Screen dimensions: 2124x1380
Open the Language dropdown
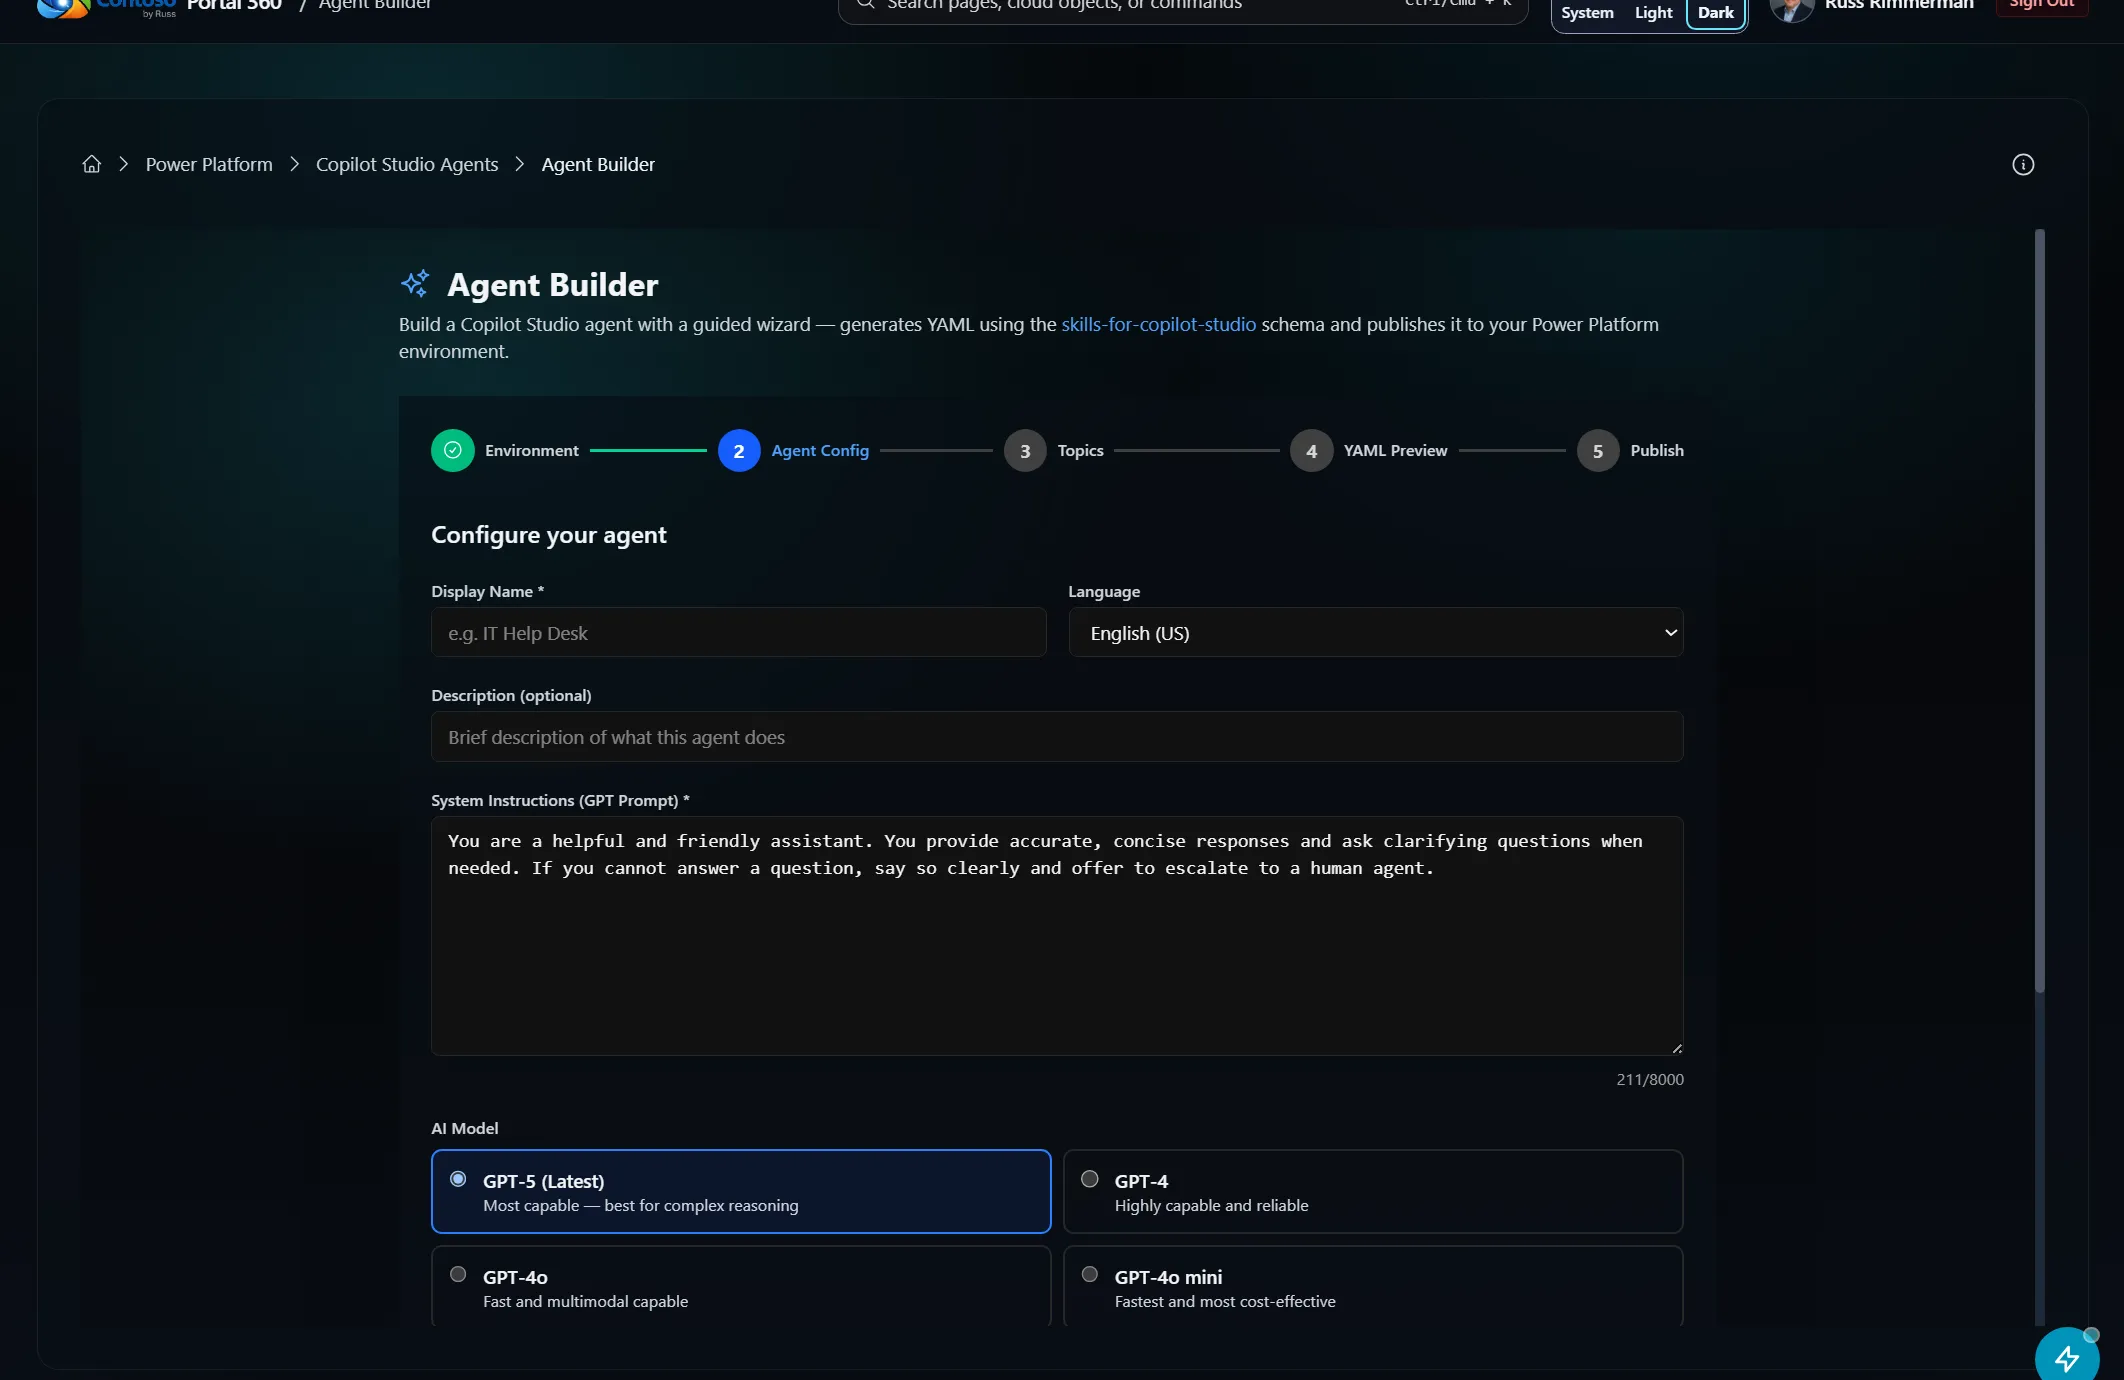(1375, 632)
